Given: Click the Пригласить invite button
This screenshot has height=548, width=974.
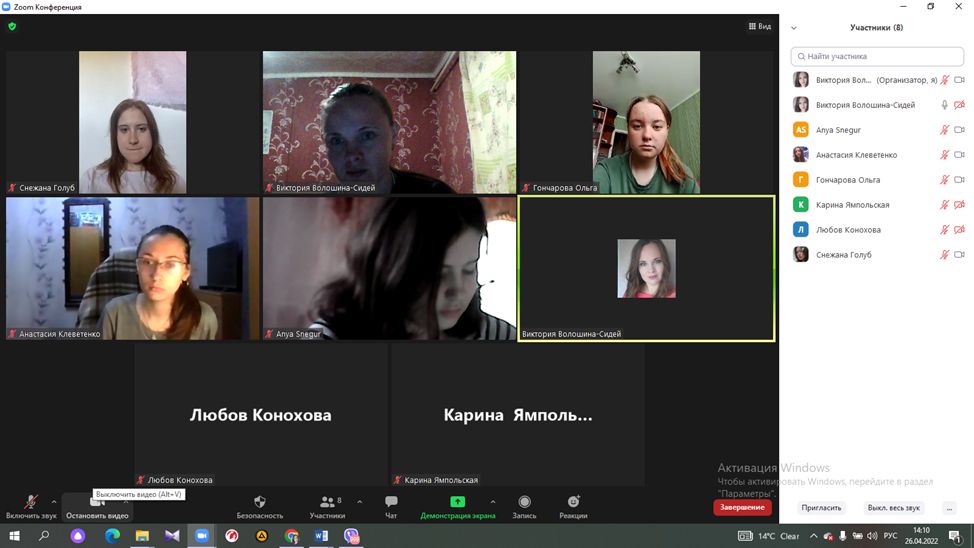Looking at the screenshot, I should (x=821, y=508).
